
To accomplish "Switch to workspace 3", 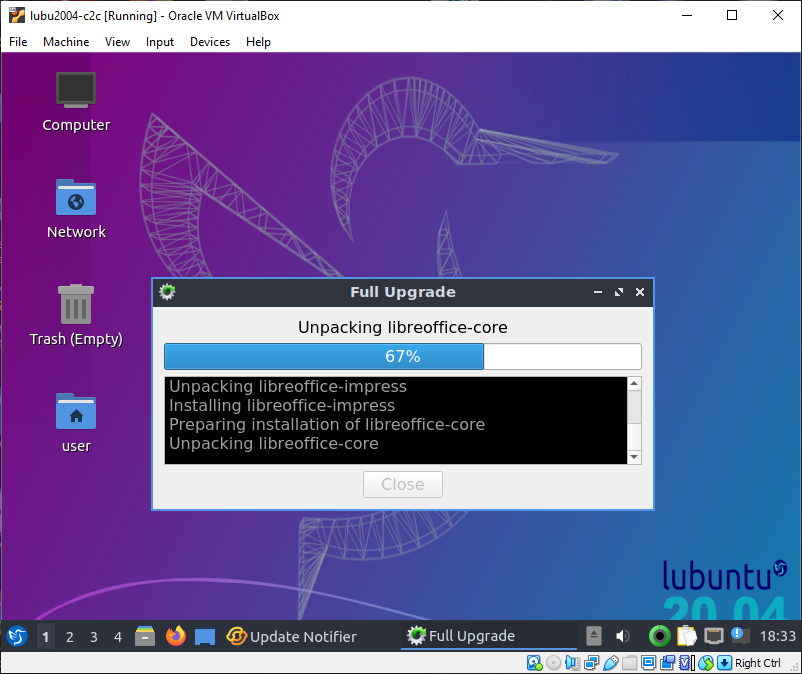I will tap(94, 637).
